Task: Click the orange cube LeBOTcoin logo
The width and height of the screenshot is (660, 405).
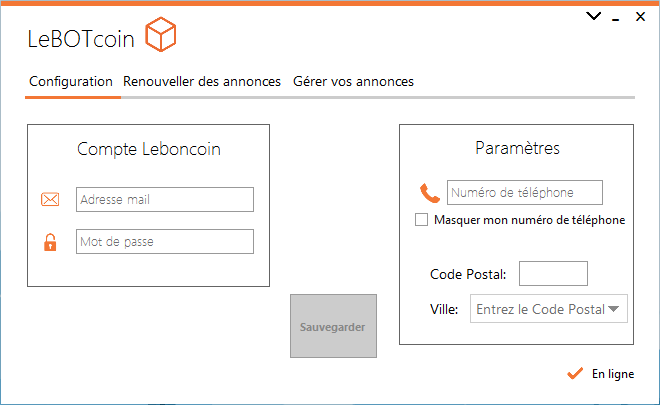Action: point(160,35)
